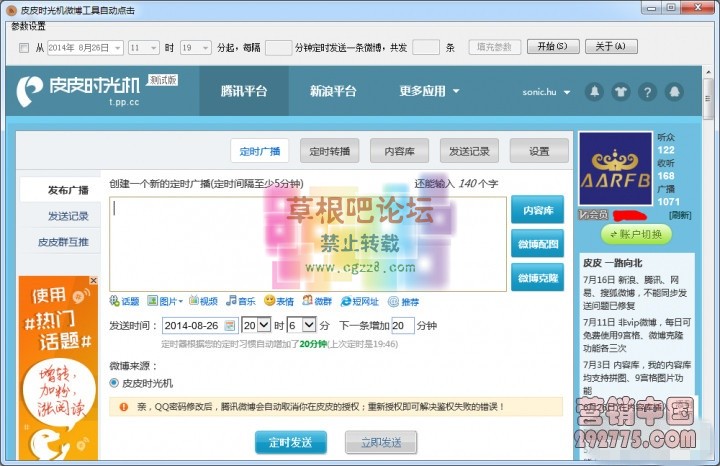Open the help question mark icon
This screenshot has height=466, width=720.
tap(647, 92)
